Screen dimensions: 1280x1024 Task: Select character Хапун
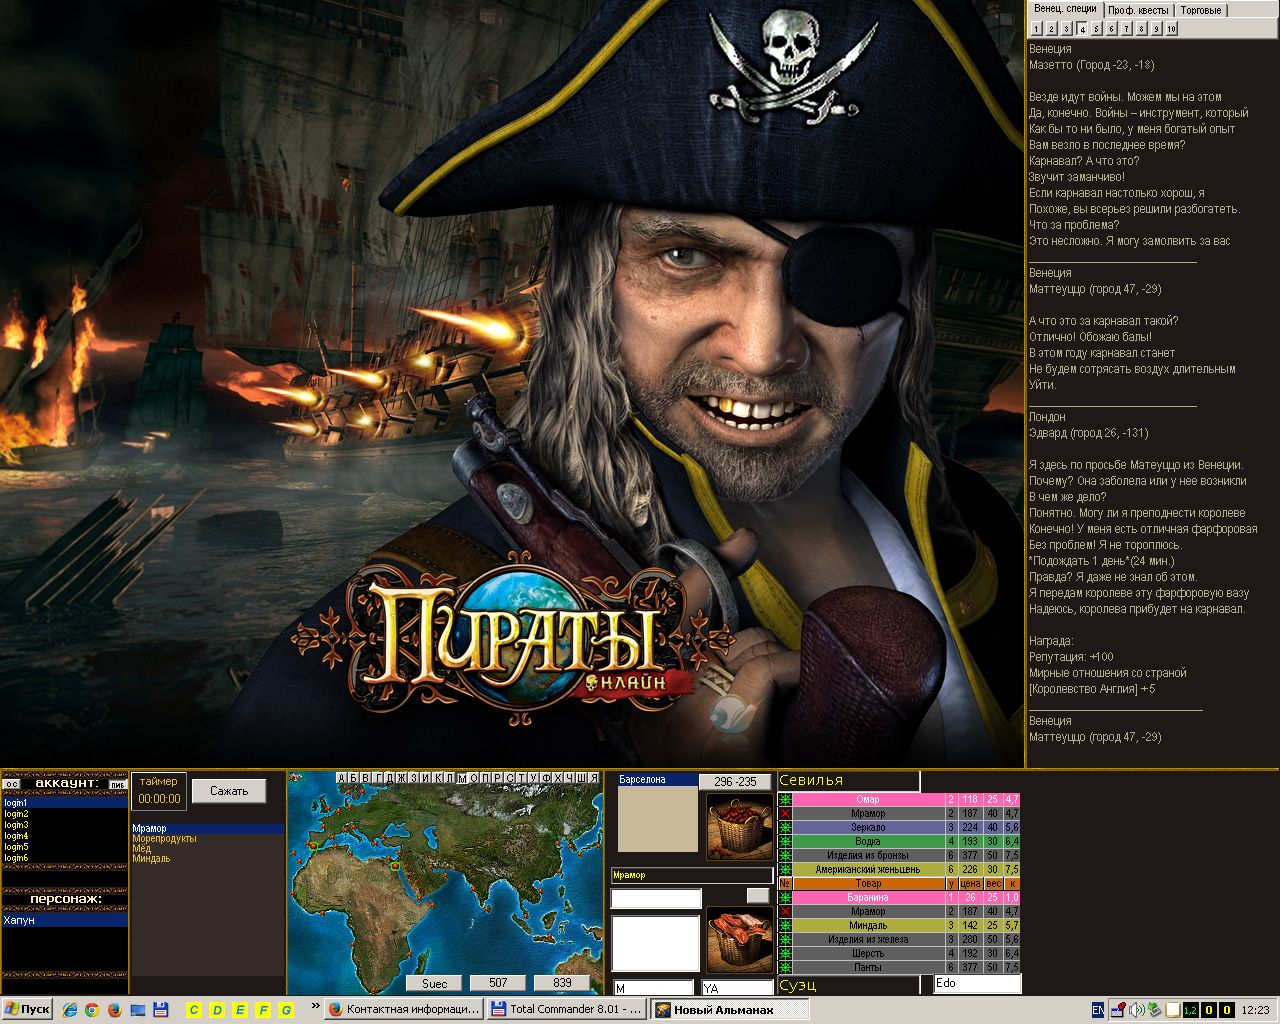coord(64,920)
